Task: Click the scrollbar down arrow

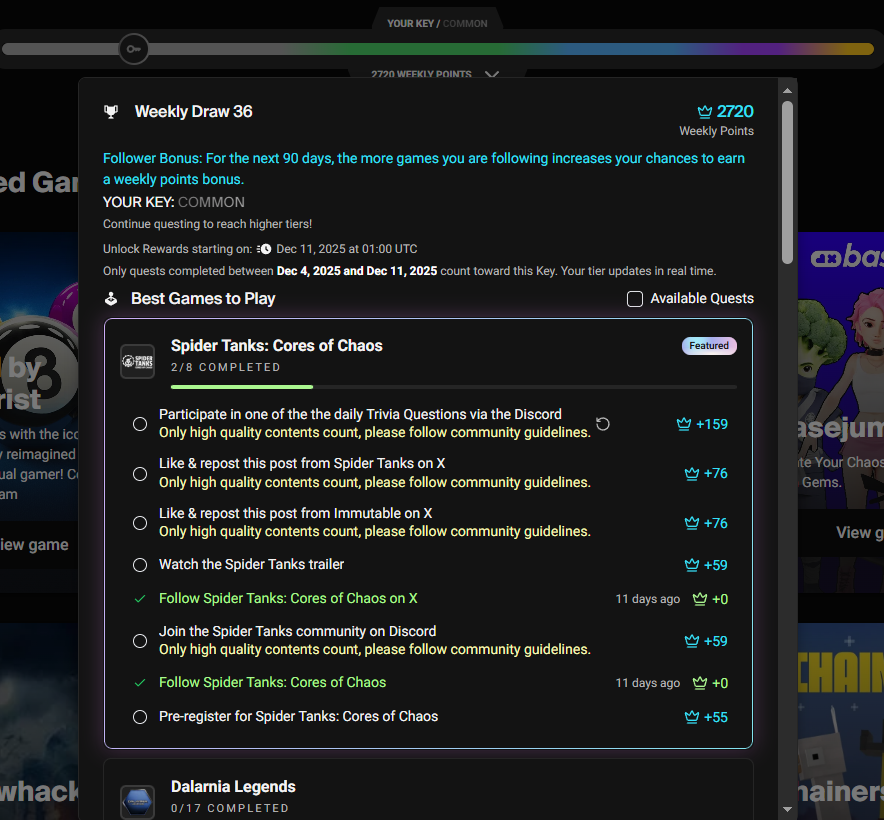Action: click(x=788, y=809)
